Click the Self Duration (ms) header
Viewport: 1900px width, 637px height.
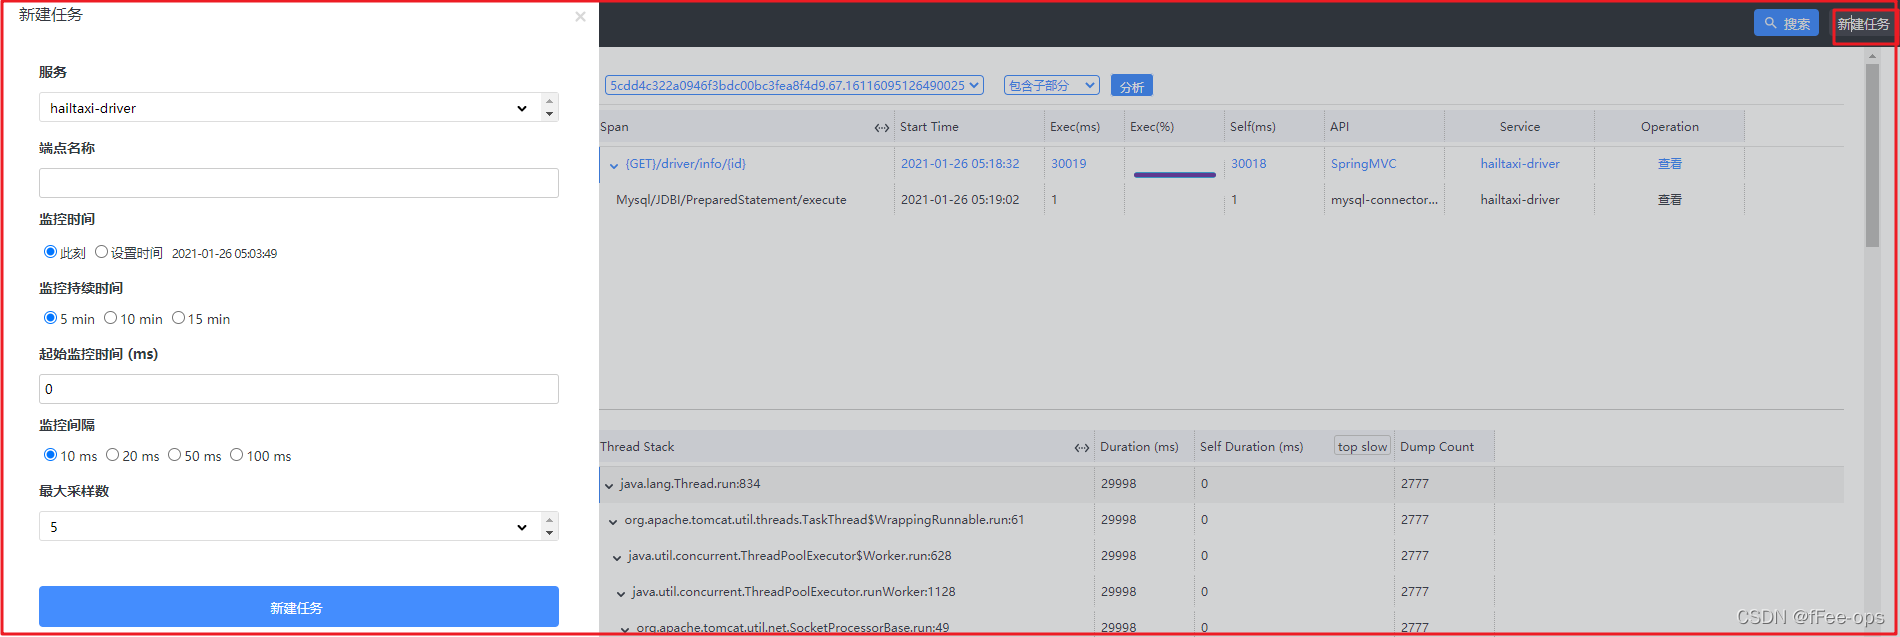(1251, 447)
